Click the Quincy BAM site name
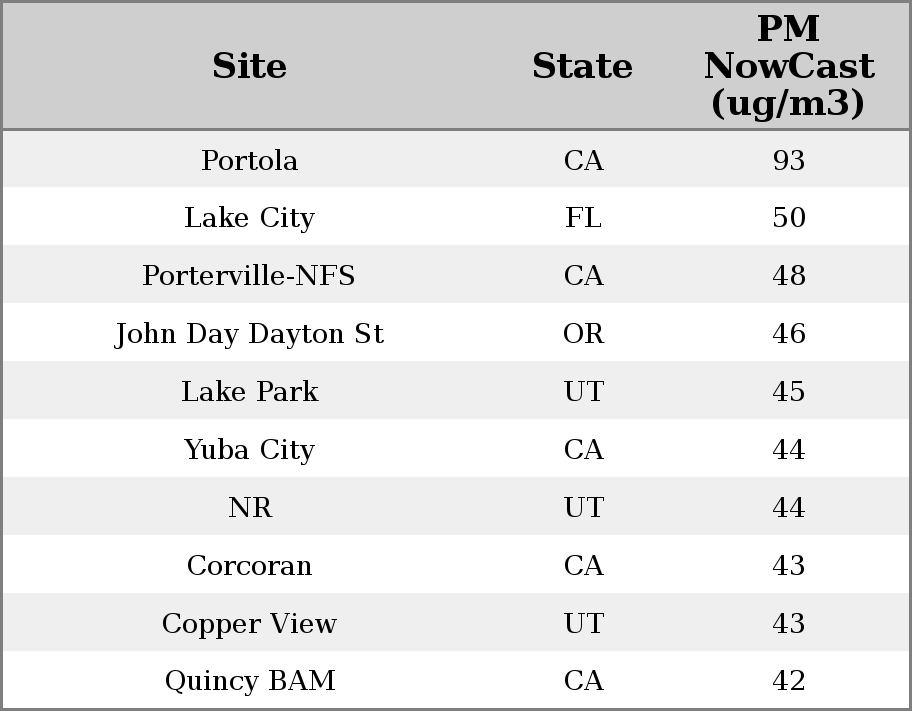912x711 pixels. pyautogui.click(x=249, y=681)
